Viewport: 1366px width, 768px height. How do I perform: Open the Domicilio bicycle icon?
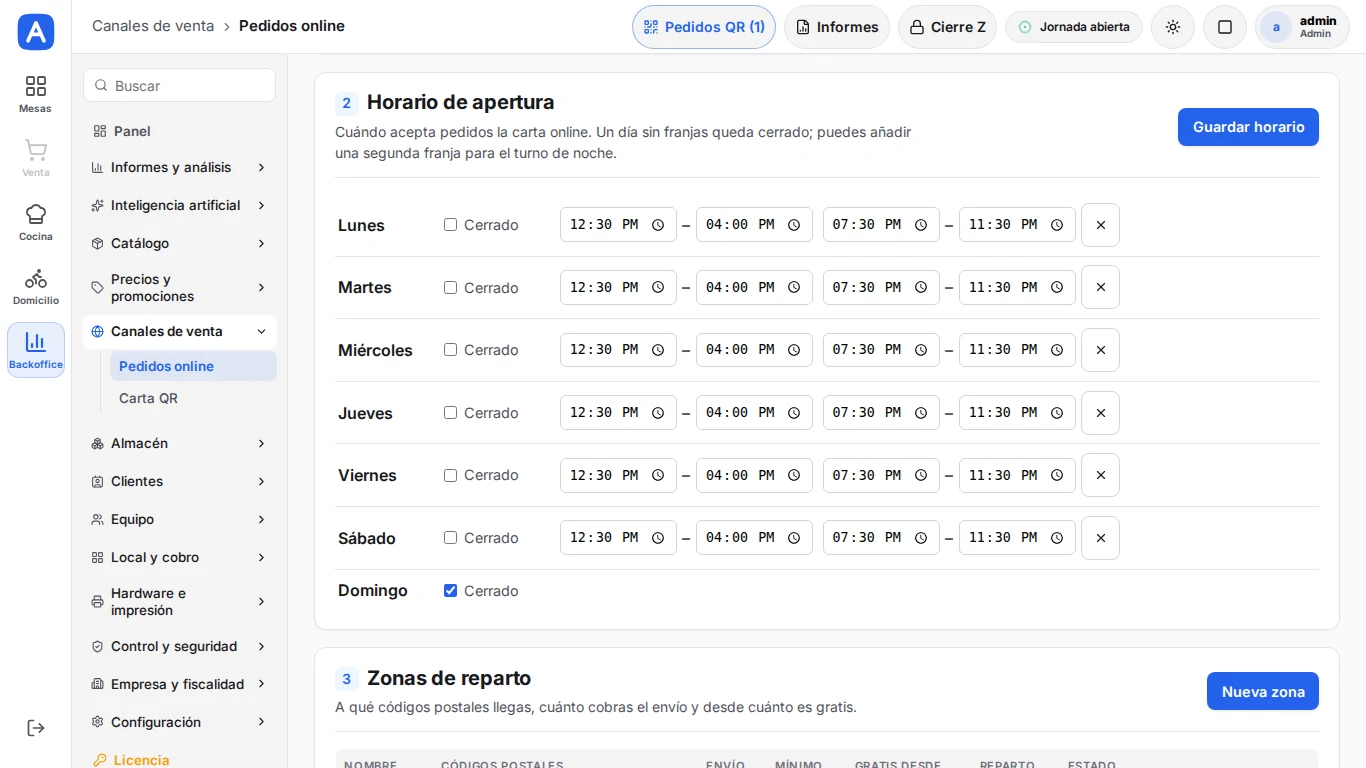tap(36, 286)
